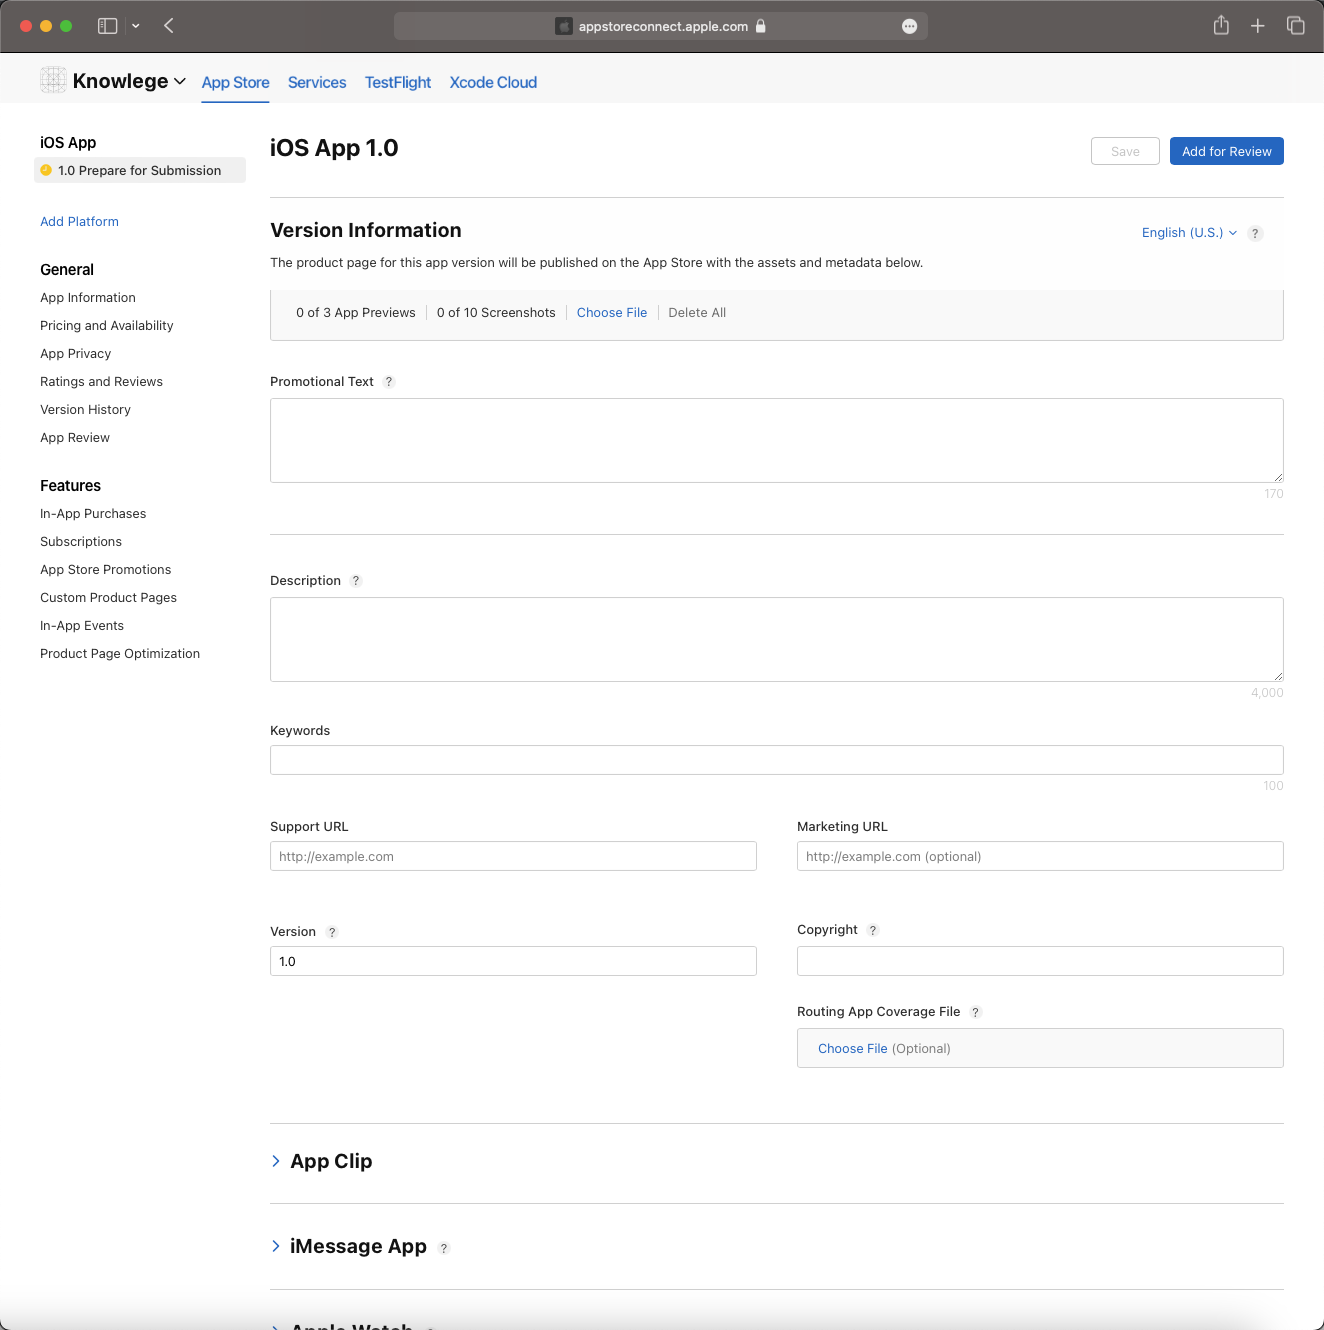Click the Copyright input field
This screenshot has width=1324, height=1330.
pyautogui.click(x=1040, y=961)
